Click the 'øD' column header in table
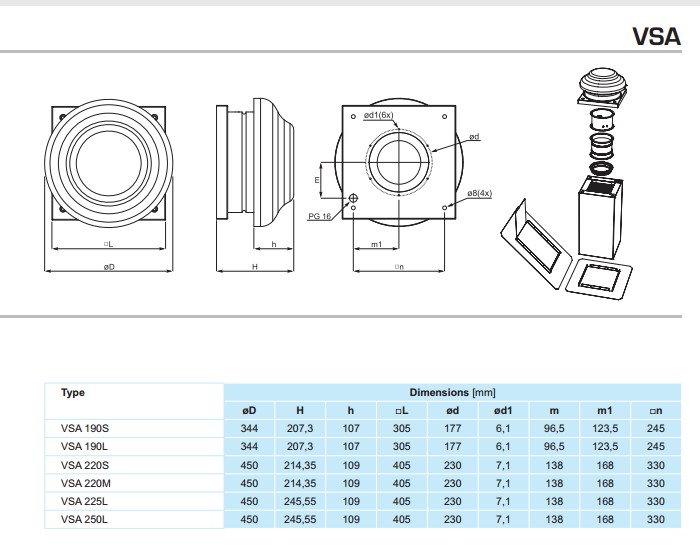 tap(249, 410)
